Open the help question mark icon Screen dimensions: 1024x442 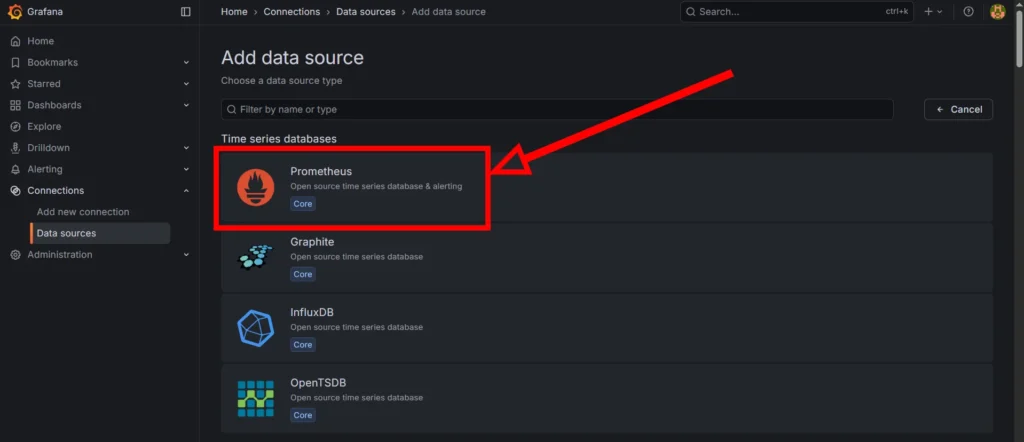(968, 12)
